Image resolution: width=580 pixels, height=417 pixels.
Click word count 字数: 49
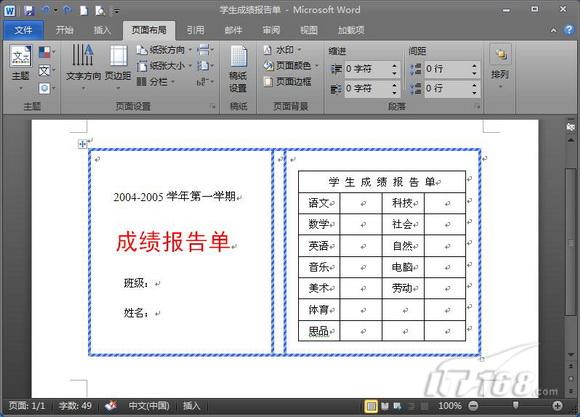click(x=75, y=406)
